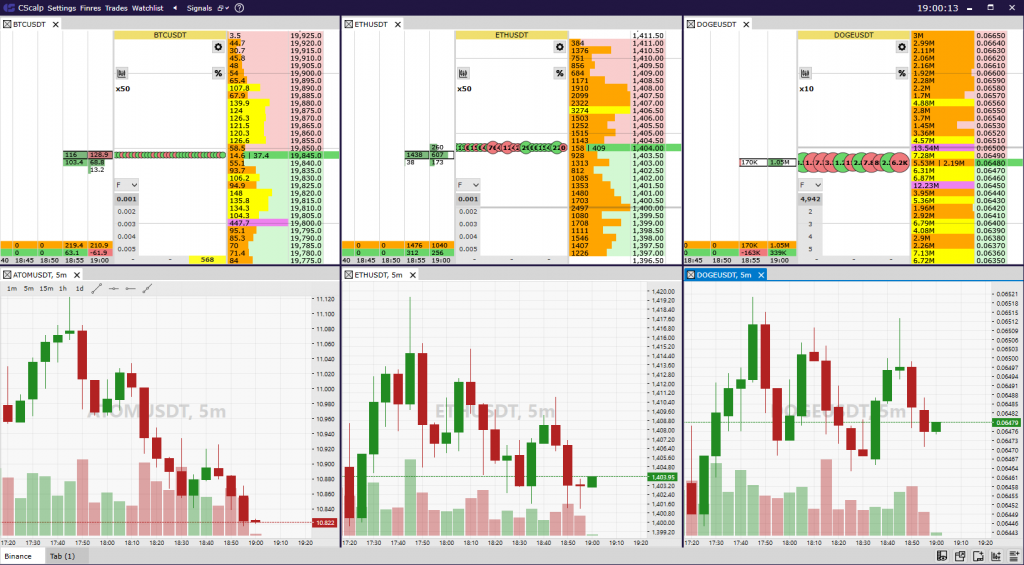This screenshot has width=1024, height=565.
Task: Click DOGEUSDT 13.54M pink volume level
Action: tap(943, 148)
